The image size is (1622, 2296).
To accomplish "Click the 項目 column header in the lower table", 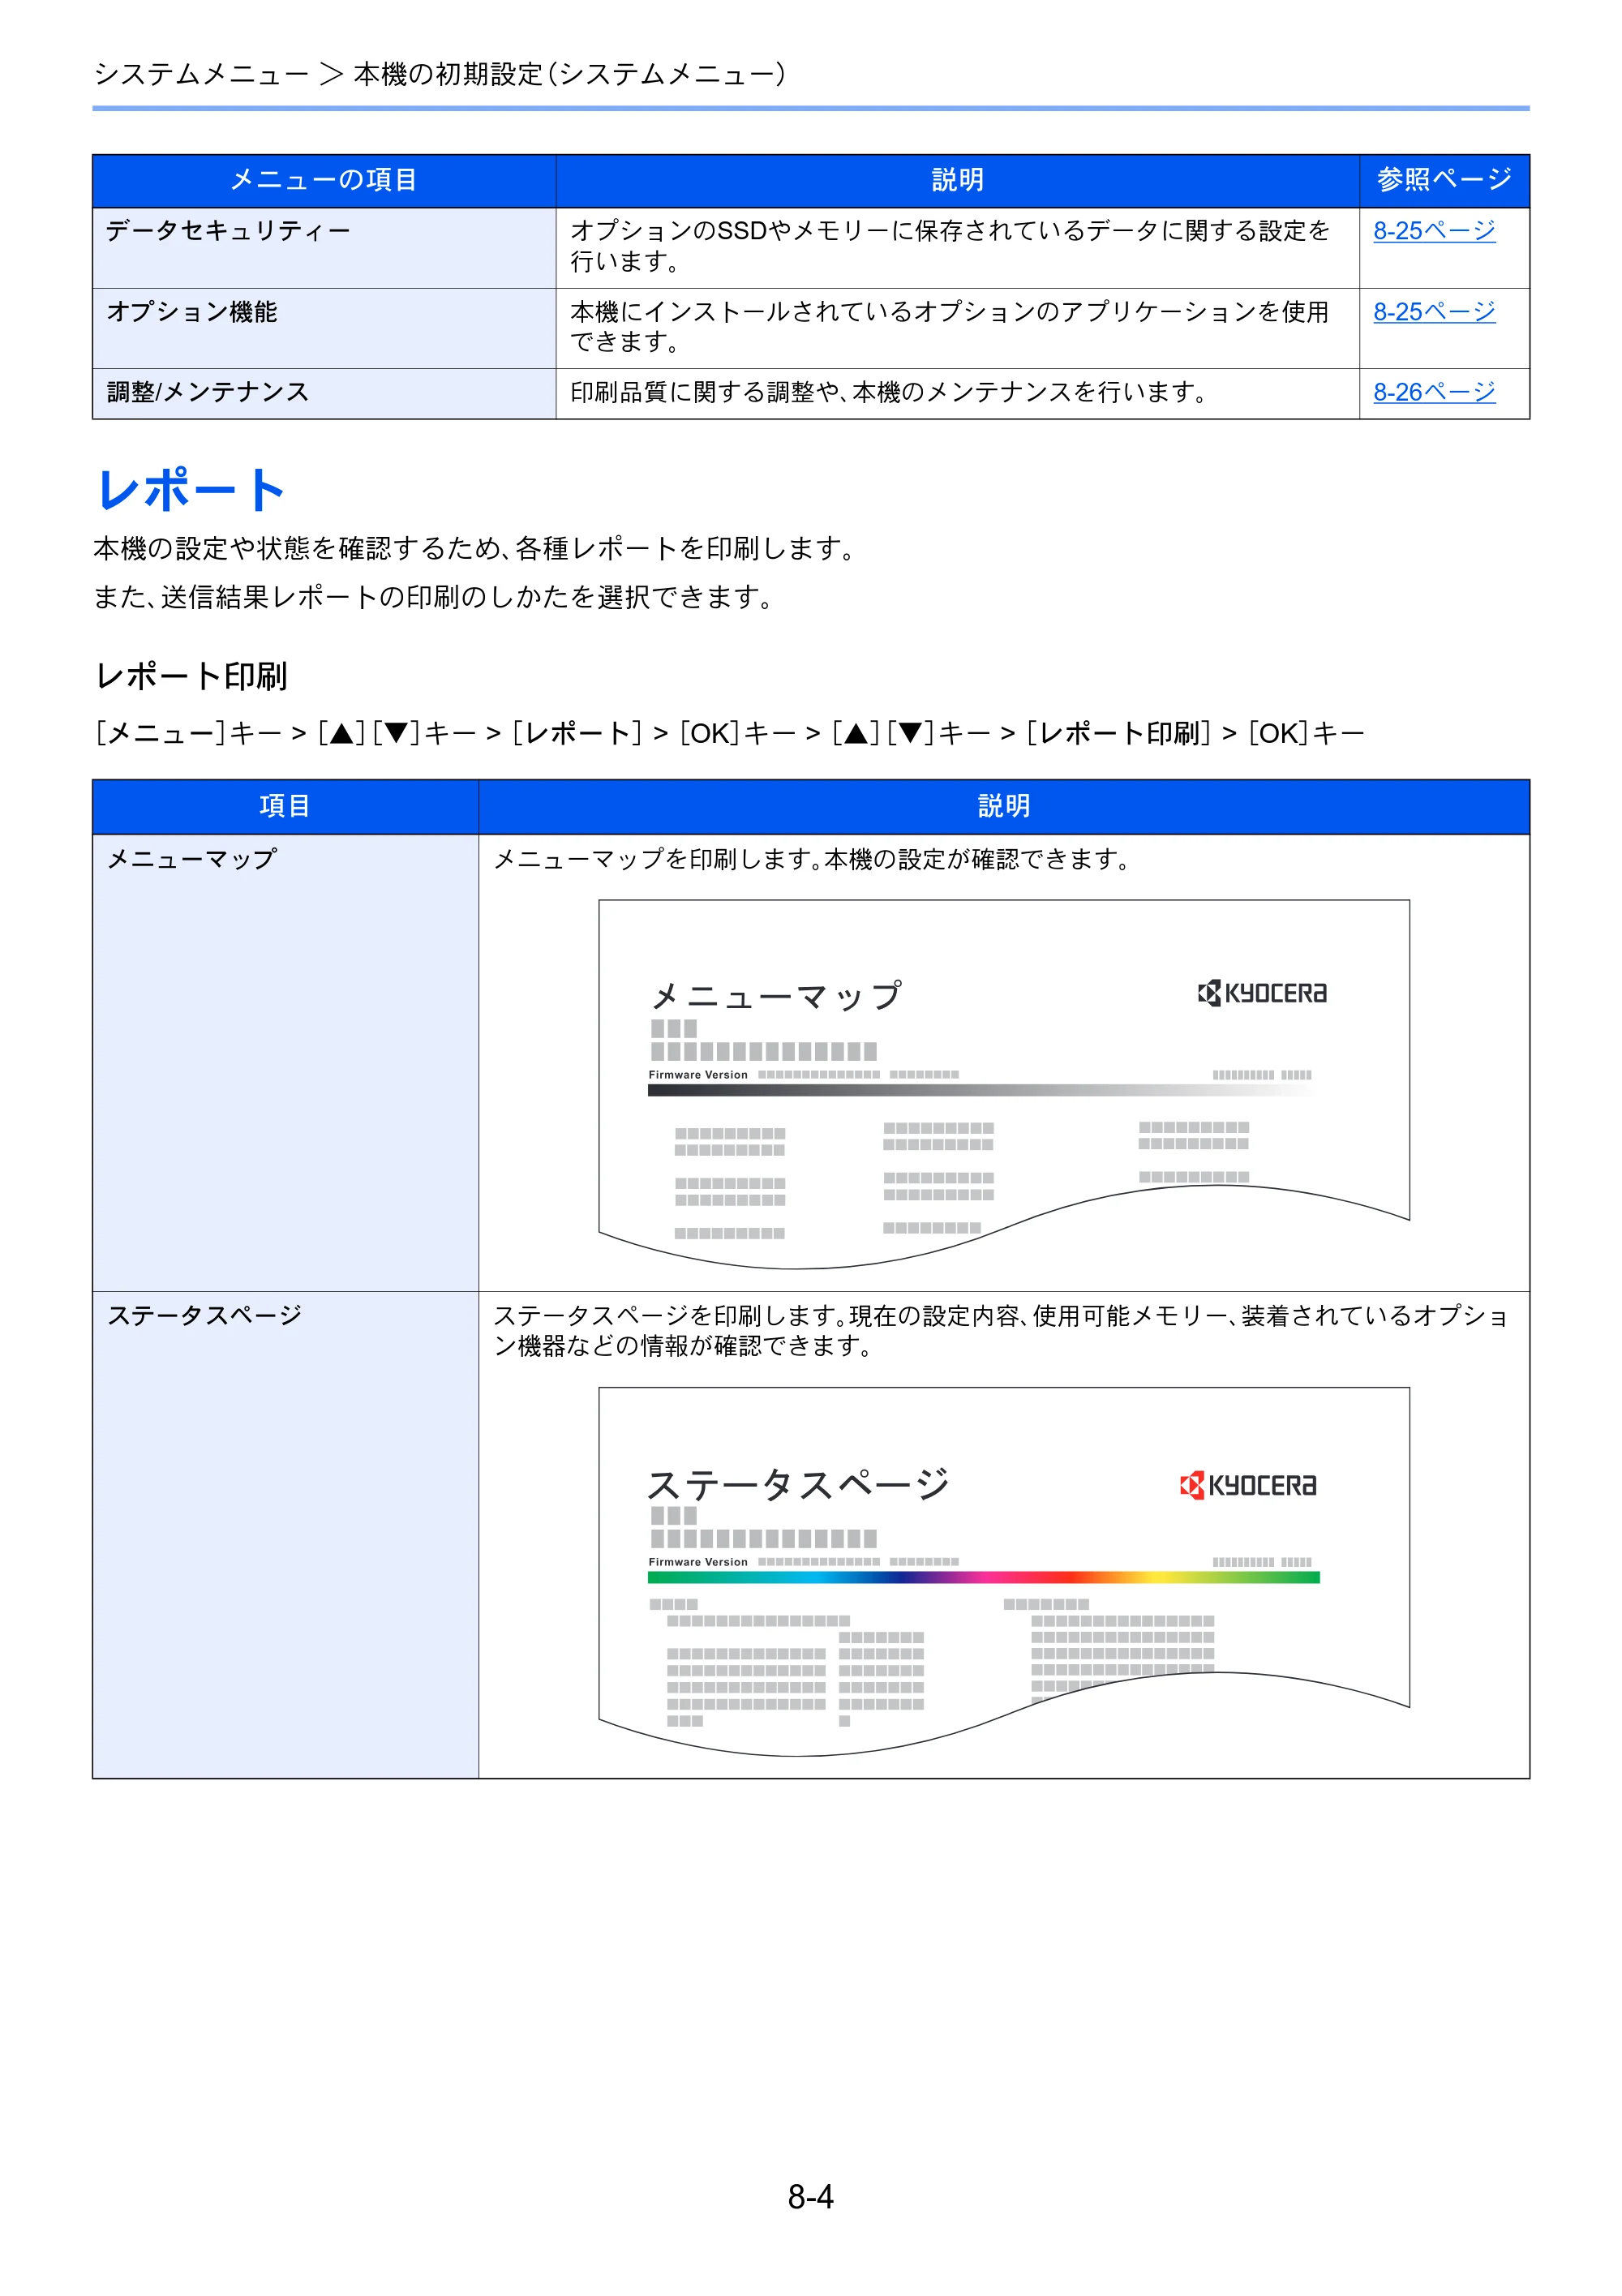I will coord(285,806).
